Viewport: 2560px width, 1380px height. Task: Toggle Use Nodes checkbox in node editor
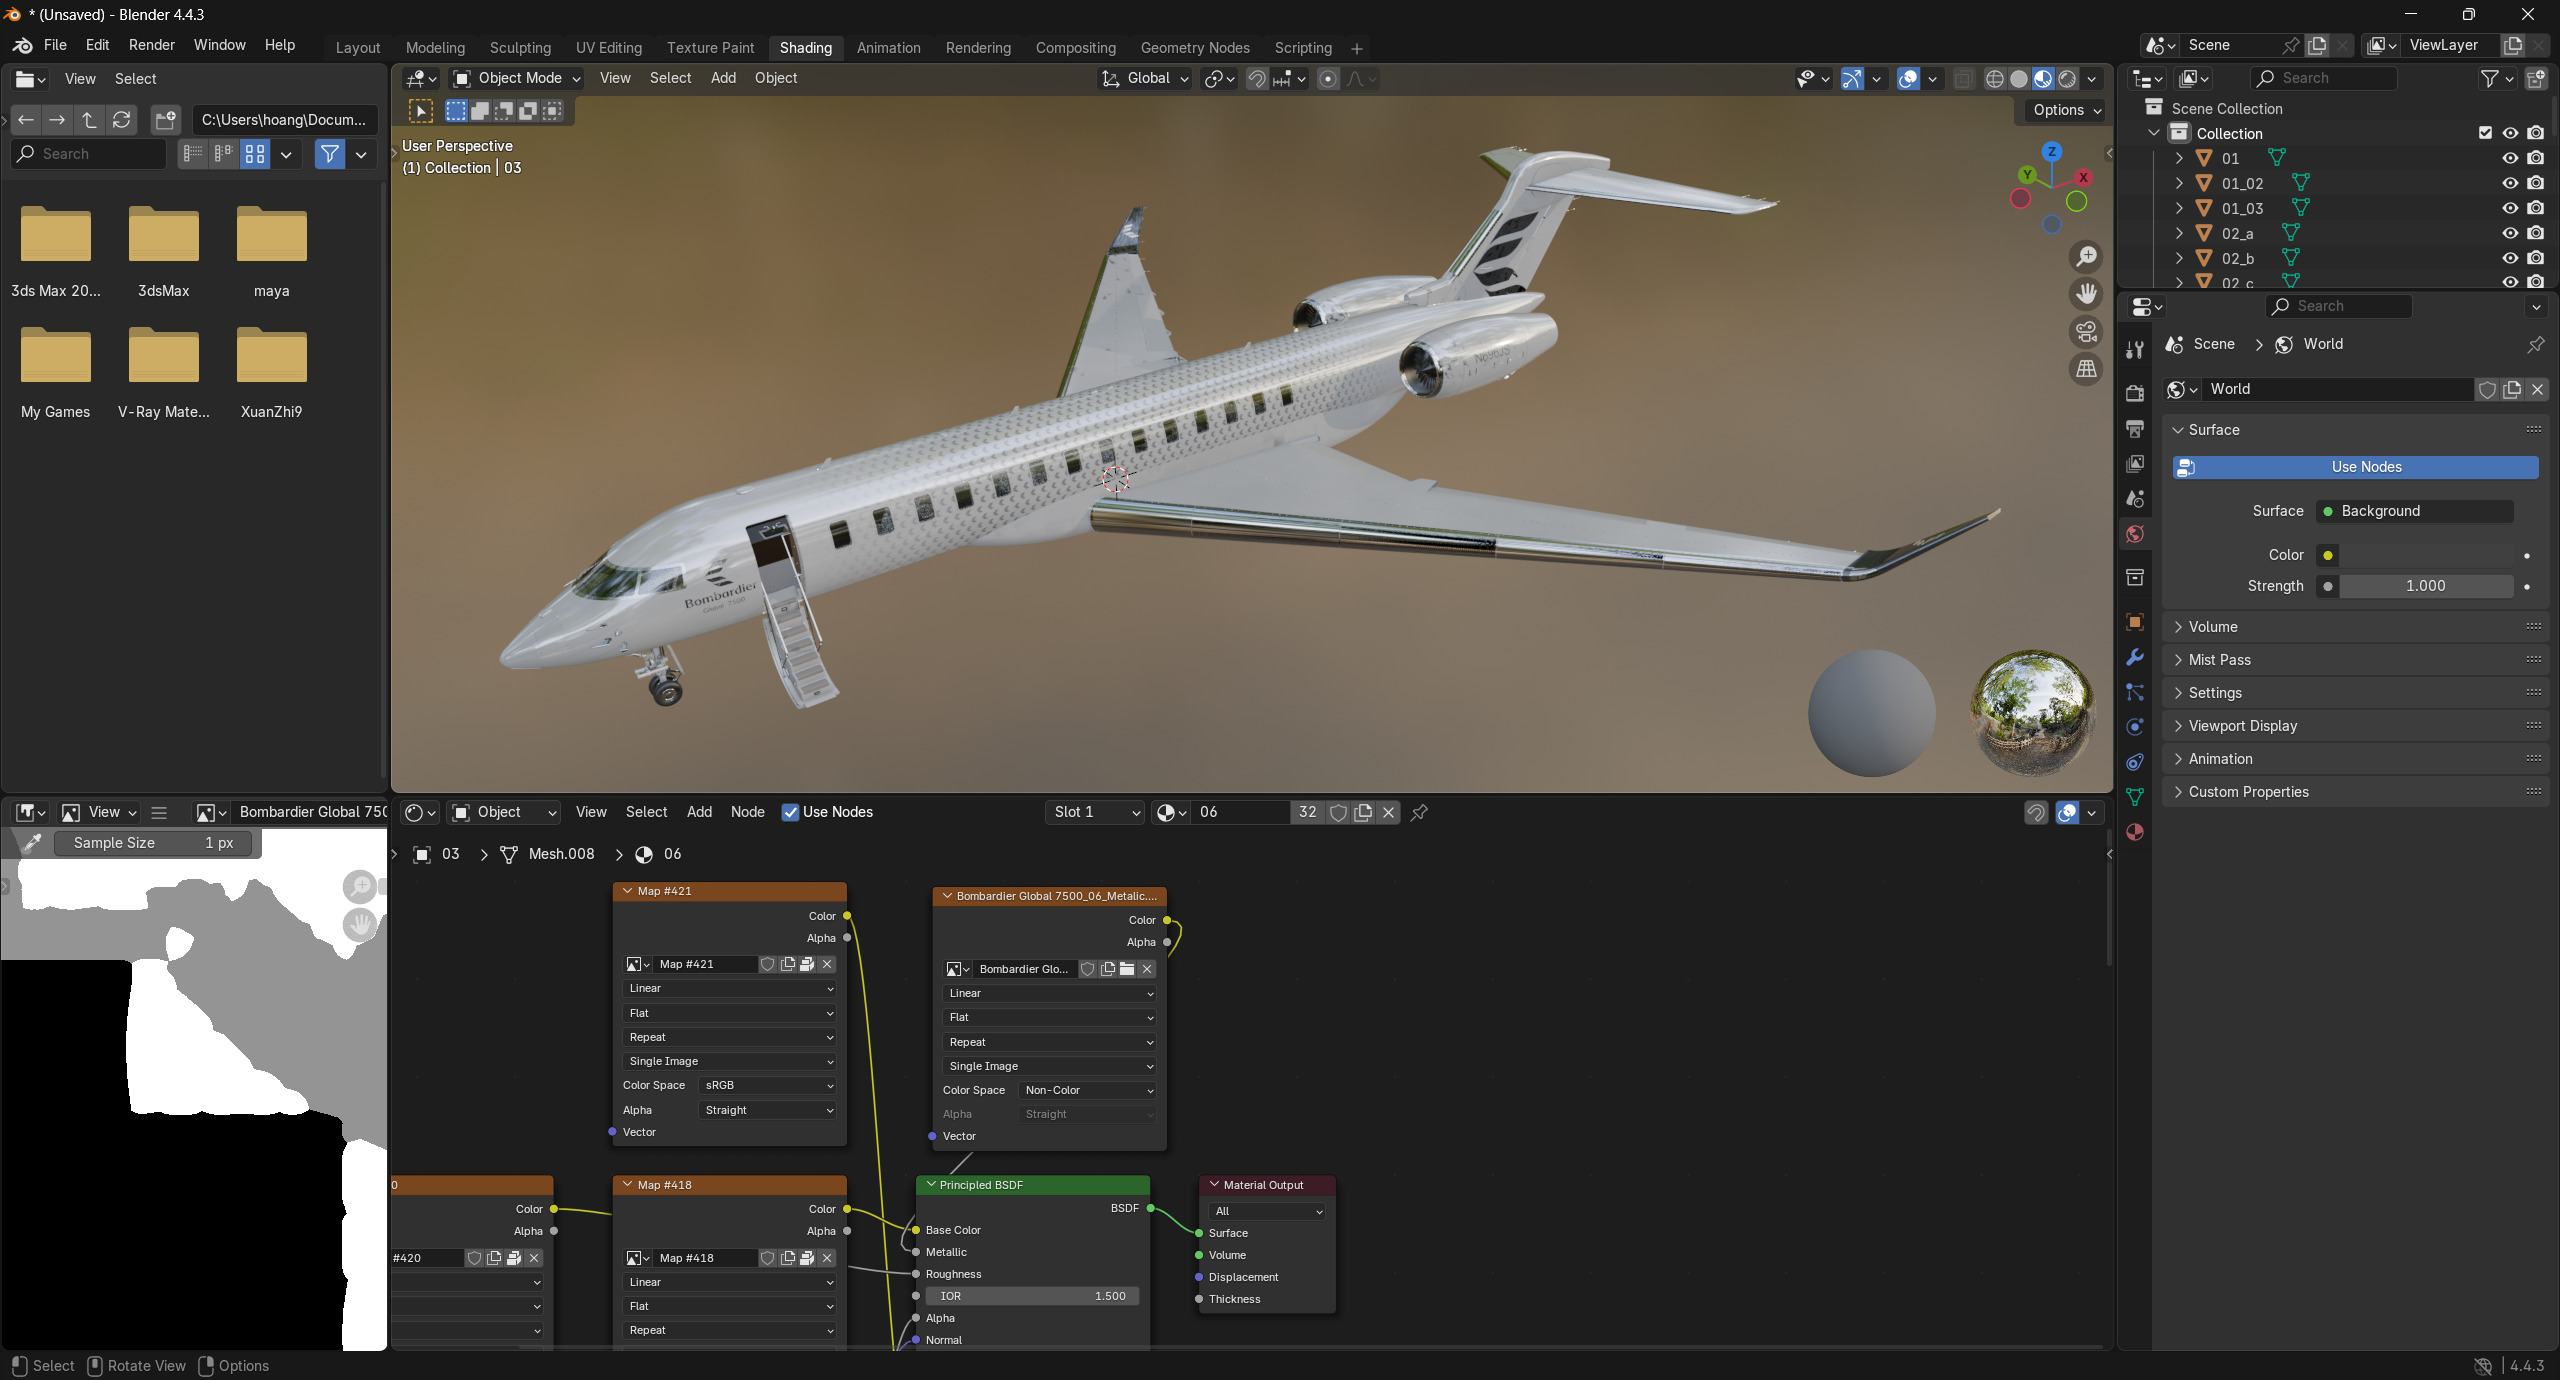click(790, 812)
